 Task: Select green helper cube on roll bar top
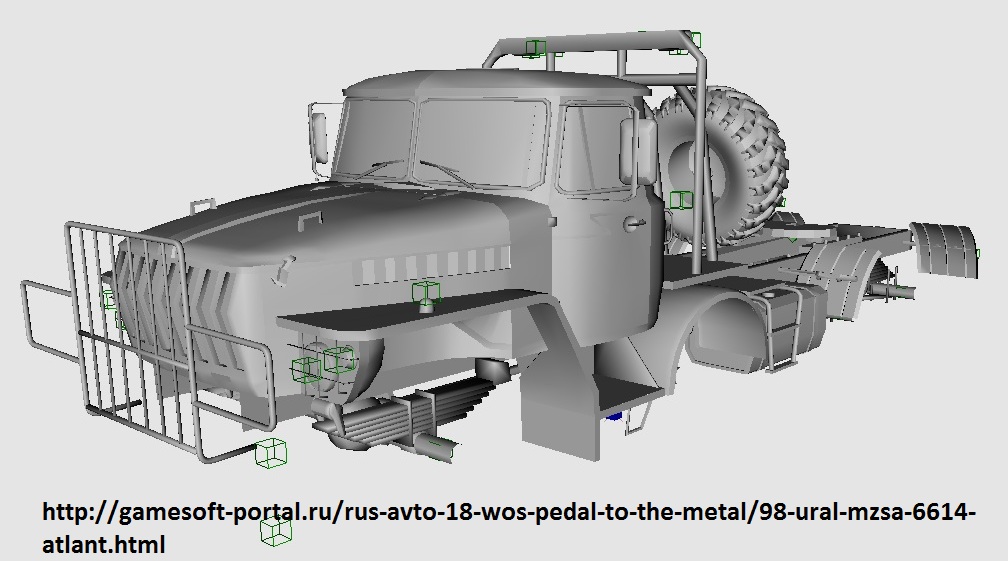pyautogui.click(x=535, y=49)
